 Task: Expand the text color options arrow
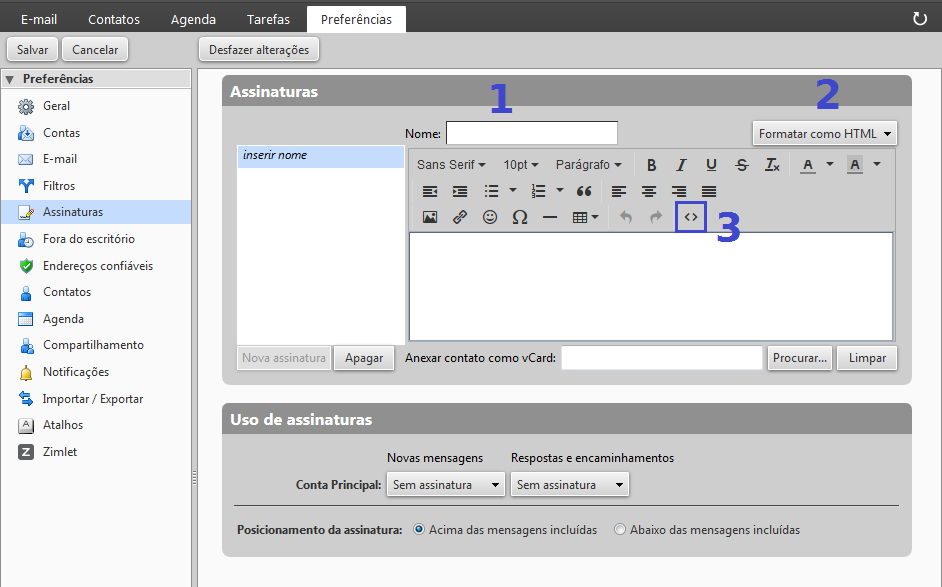(830, 164)
